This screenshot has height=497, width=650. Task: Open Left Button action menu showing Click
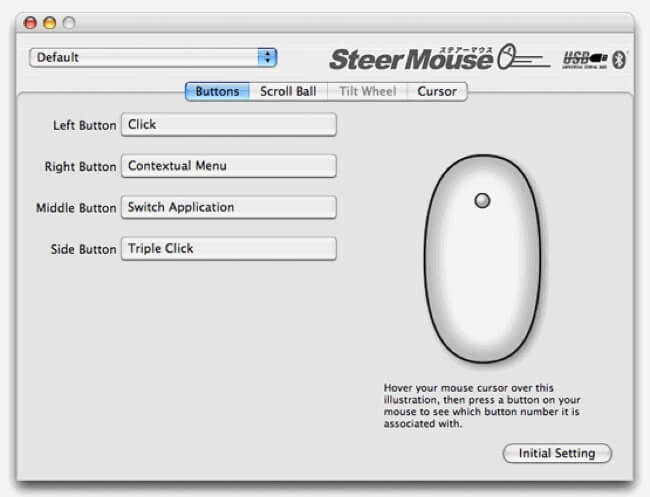click(x=229, y=124)
